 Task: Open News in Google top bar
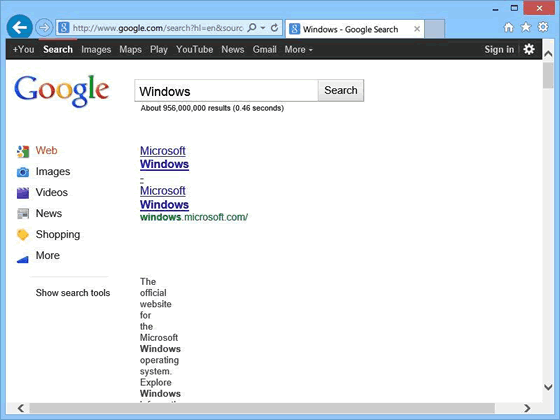tap(232, 49)
